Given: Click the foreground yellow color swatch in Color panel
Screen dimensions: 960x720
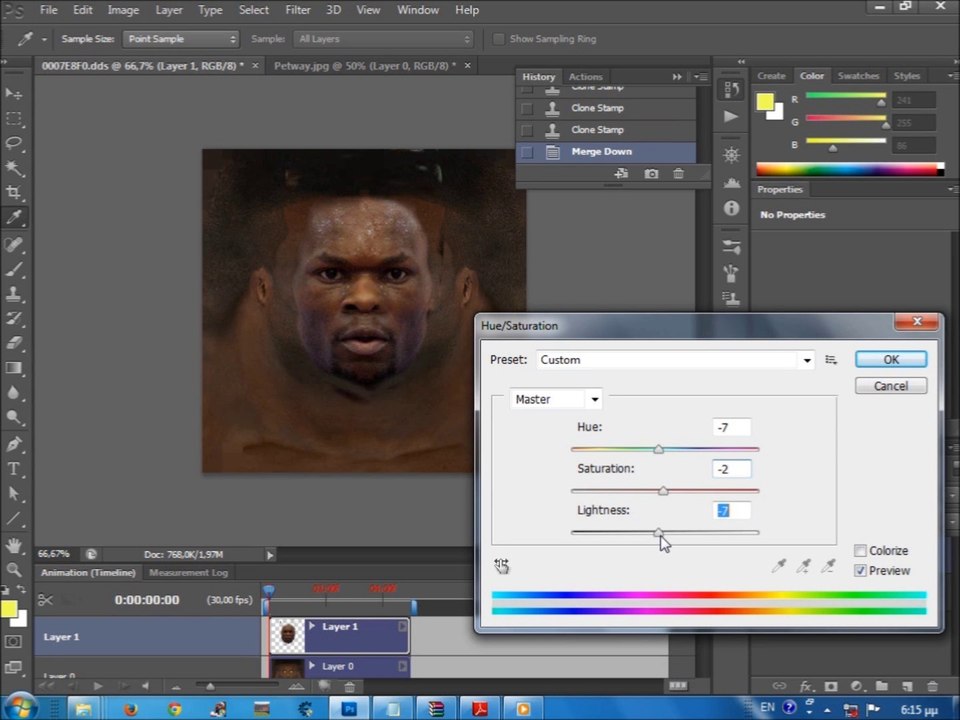Looking at the screenshot, I should (x=765, y=102).
